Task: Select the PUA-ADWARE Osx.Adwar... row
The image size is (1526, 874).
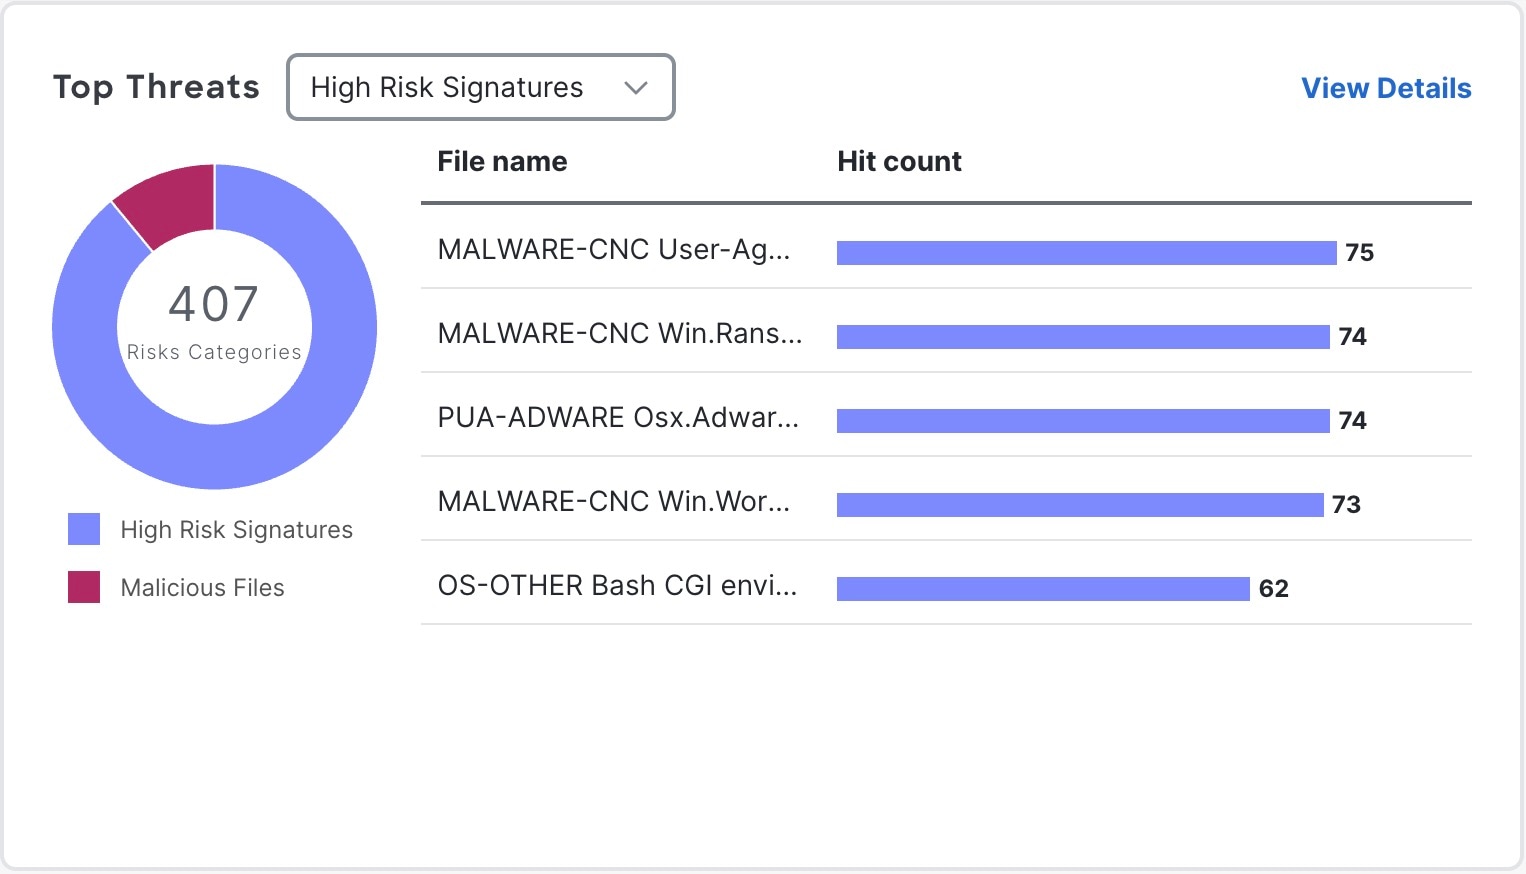Action: point(618,418)
